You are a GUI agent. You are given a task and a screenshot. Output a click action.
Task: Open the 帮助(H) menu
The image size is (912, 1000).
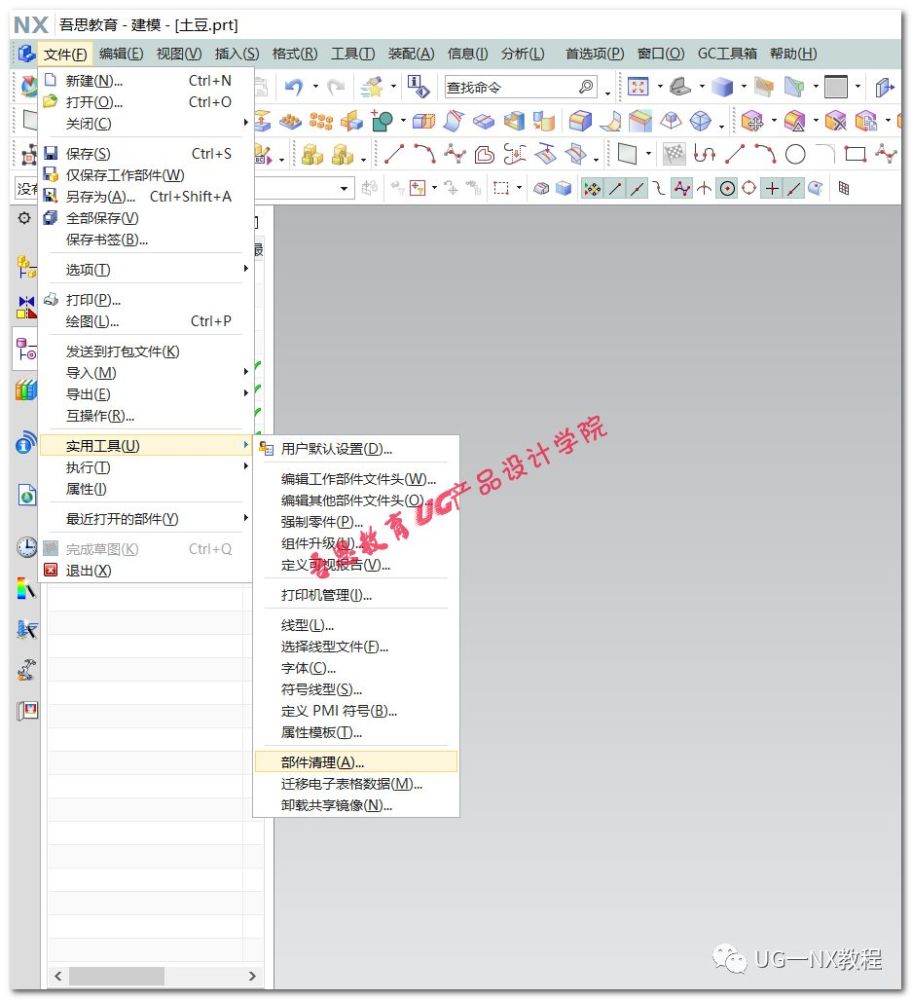tap(793, 54)
